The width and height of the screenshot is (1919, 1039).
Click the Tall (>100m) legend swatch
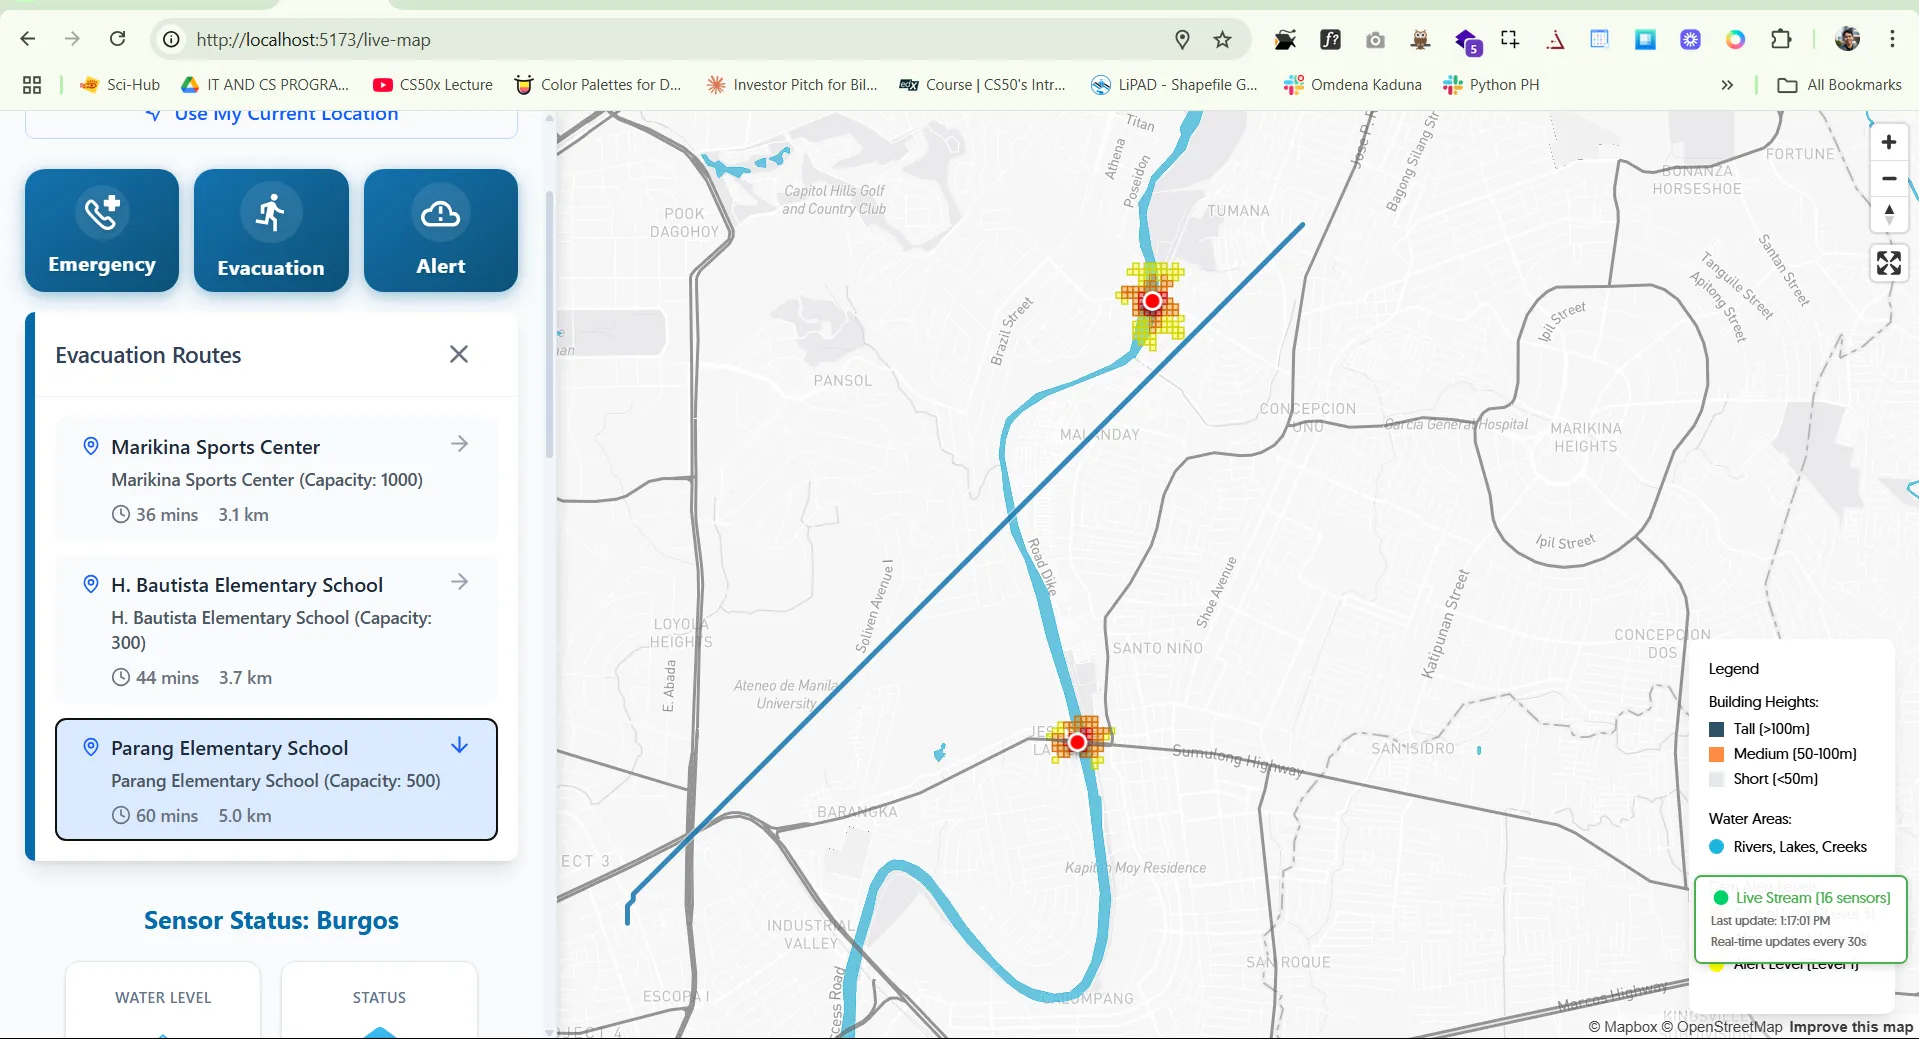click(1717, 729)
